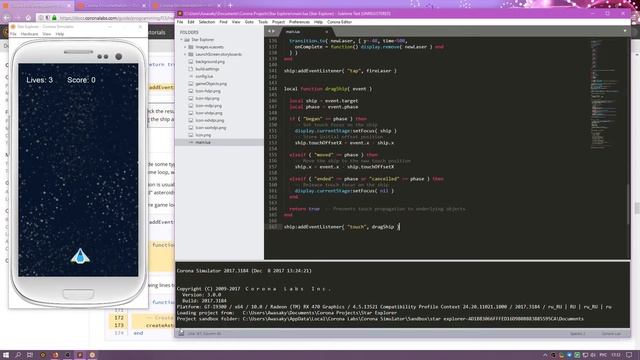Toggle sidebar icon in Sublime status bar
Image resolution: width=640 pixels, height=360 pixels.
pyautogui.click(x=181, y=333)
